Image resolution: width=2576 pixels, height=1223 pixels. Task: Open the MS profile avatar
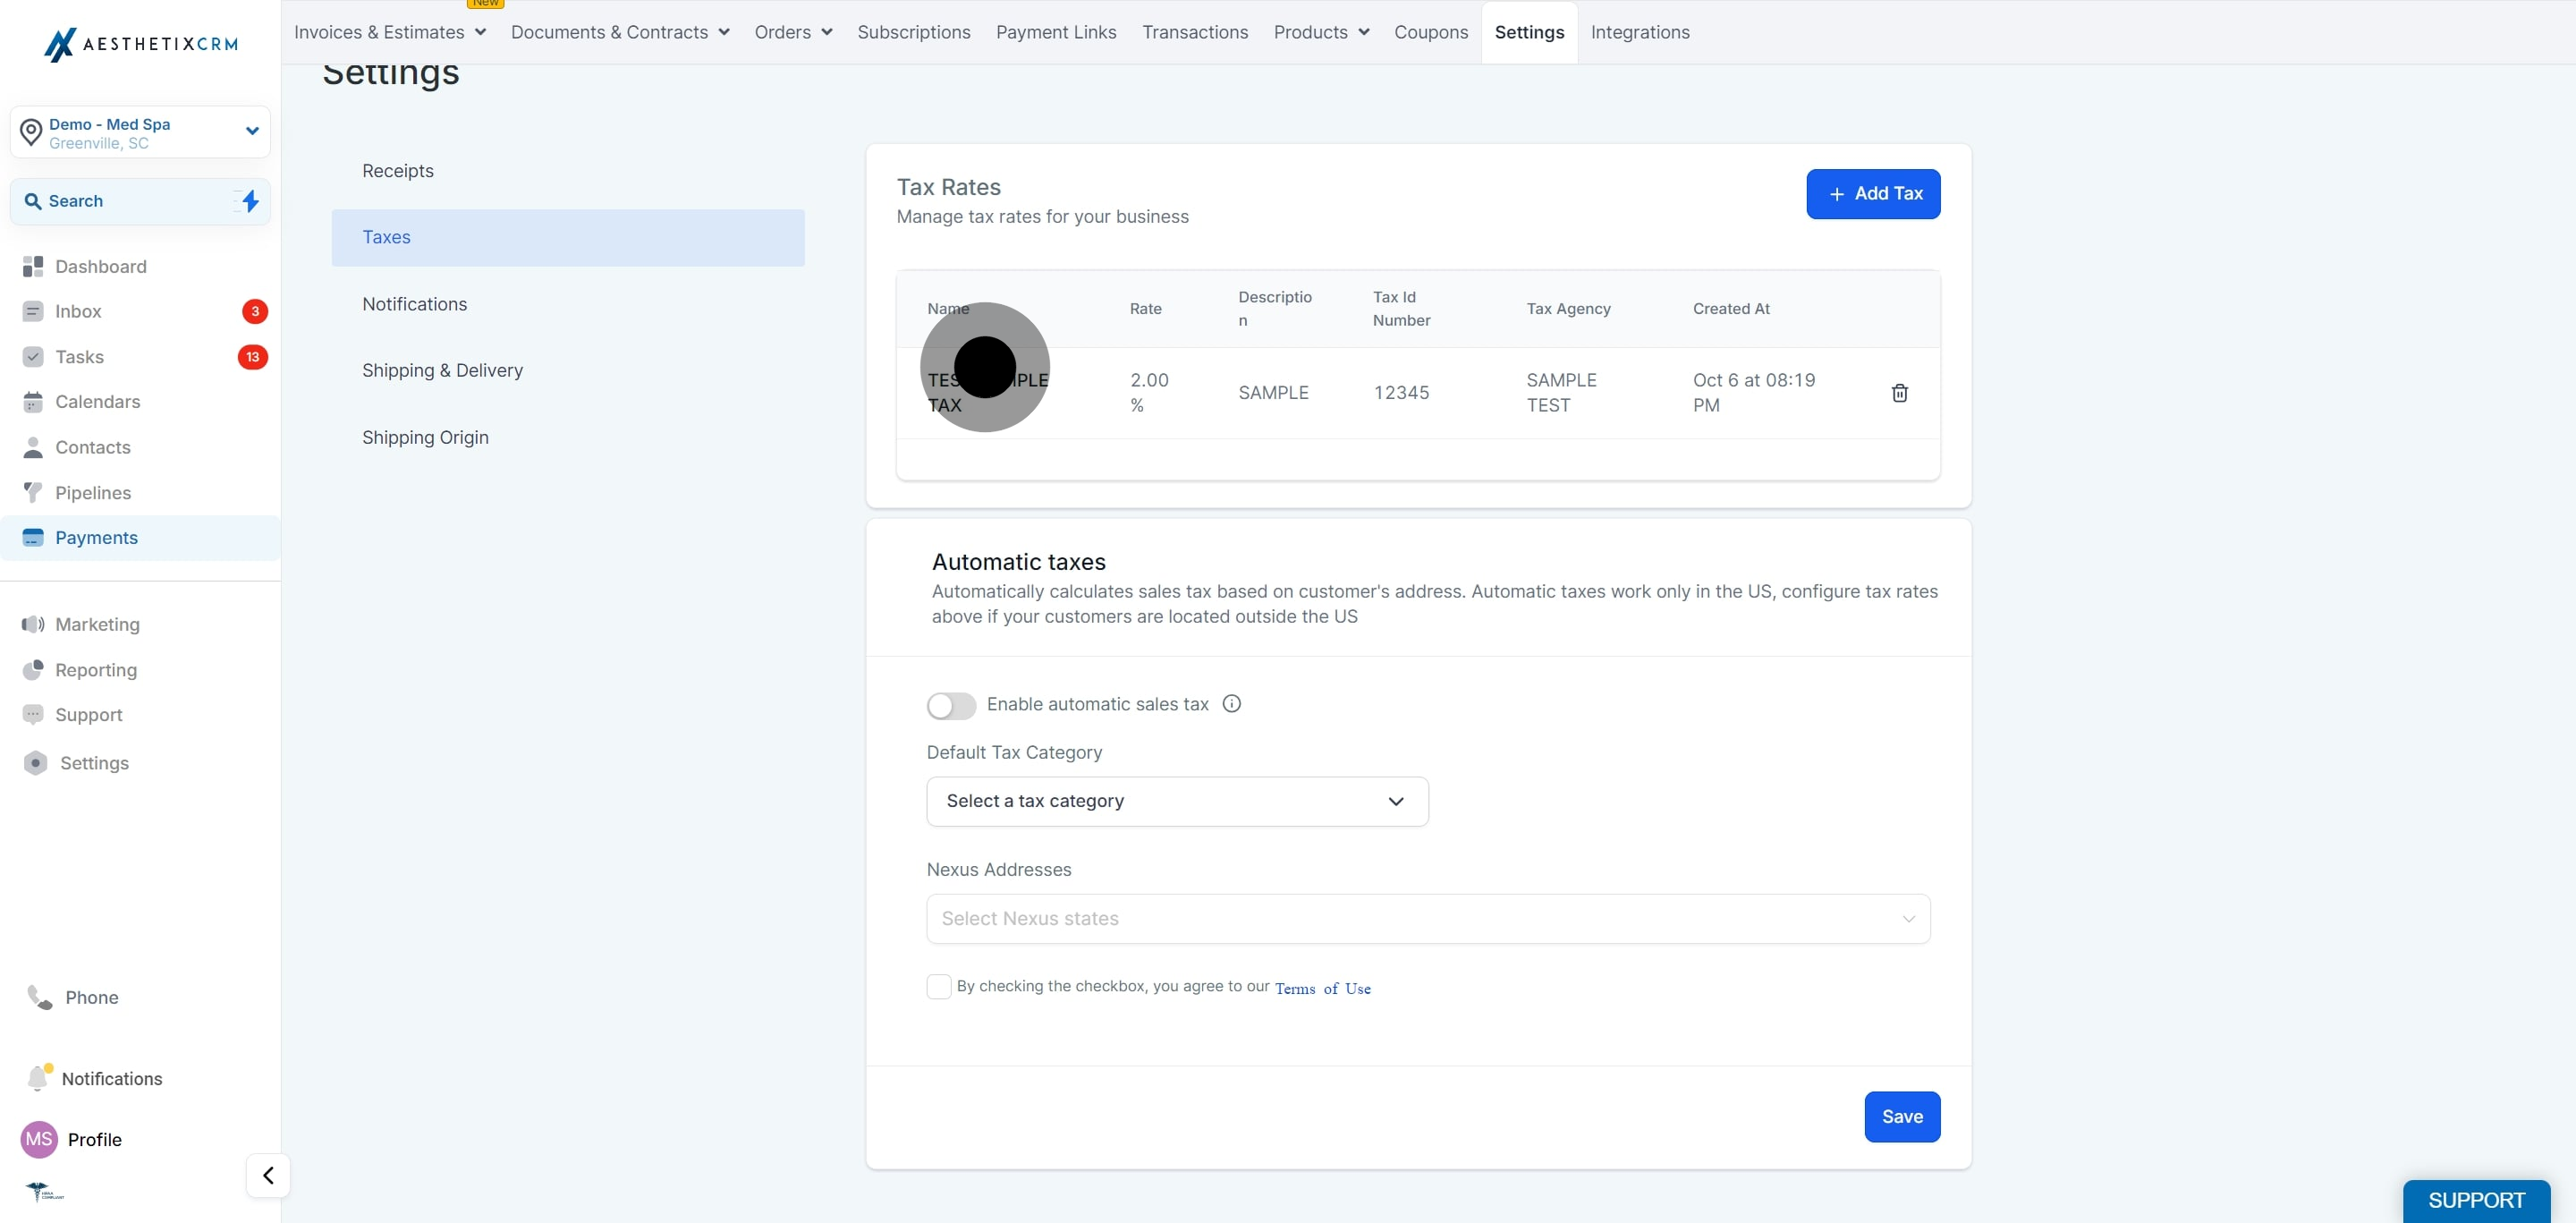(39, 1139)
